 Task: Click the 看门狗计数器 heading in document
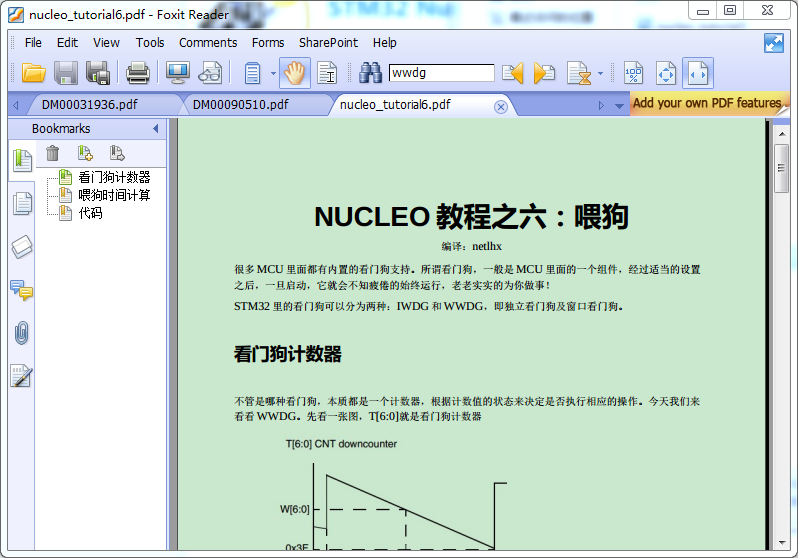coord(288,354)
